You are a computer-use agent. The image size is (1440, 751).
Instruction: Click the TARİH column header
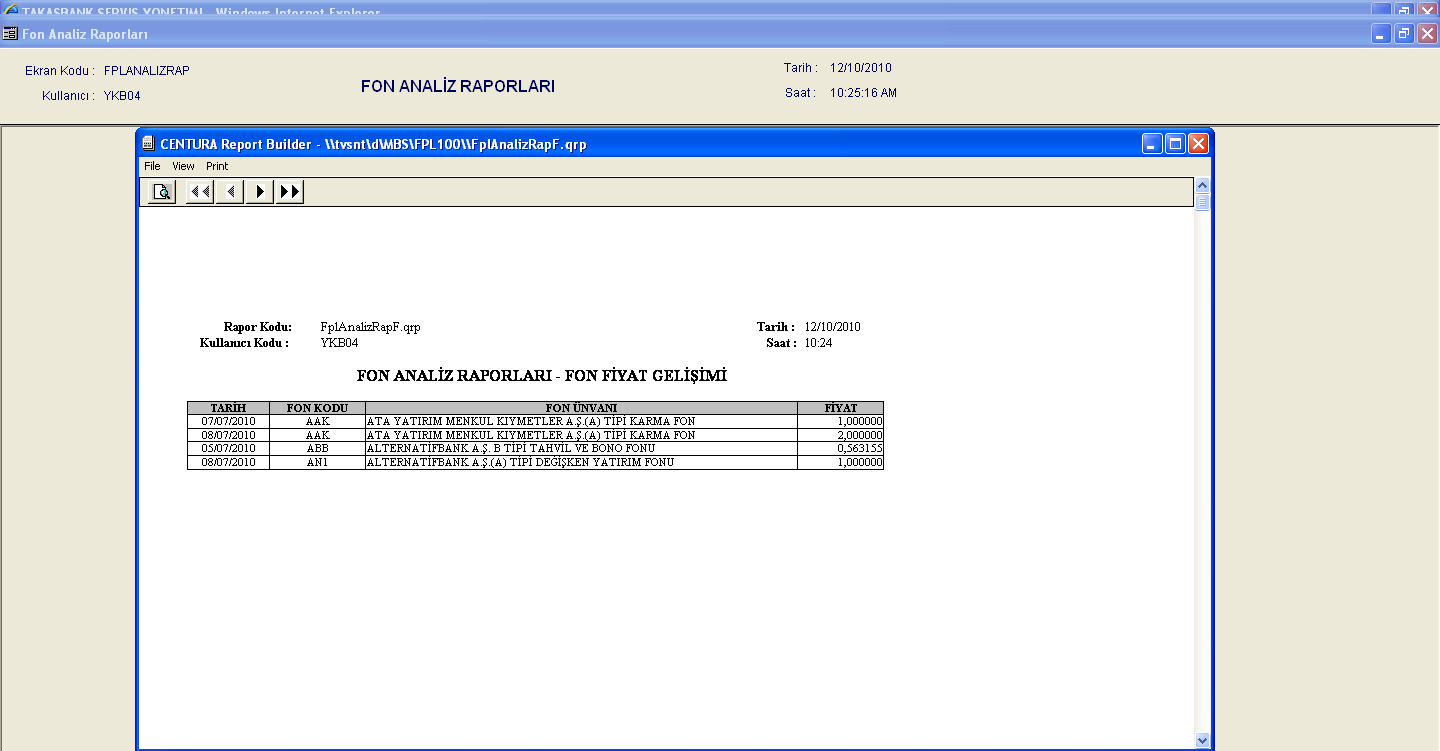click(x=228, y=408)
